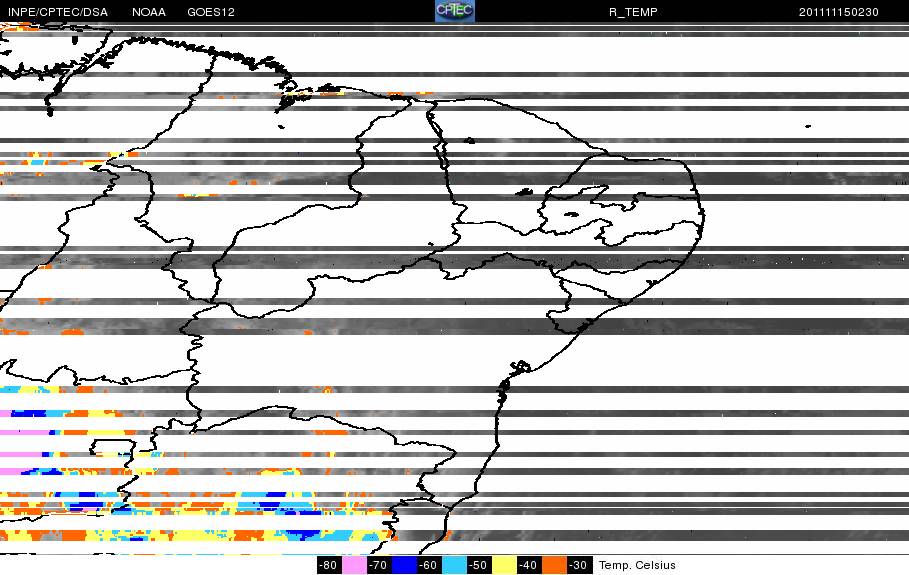Pick the dark blue legend swatch
The width and height of the screenshot is (909, 575).
pyautogui.click(x=404, y=566)
